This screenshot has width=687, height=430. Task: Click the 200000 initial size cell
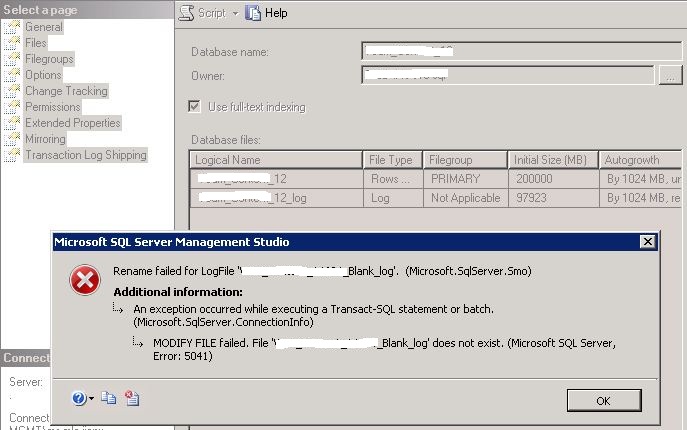553,179
